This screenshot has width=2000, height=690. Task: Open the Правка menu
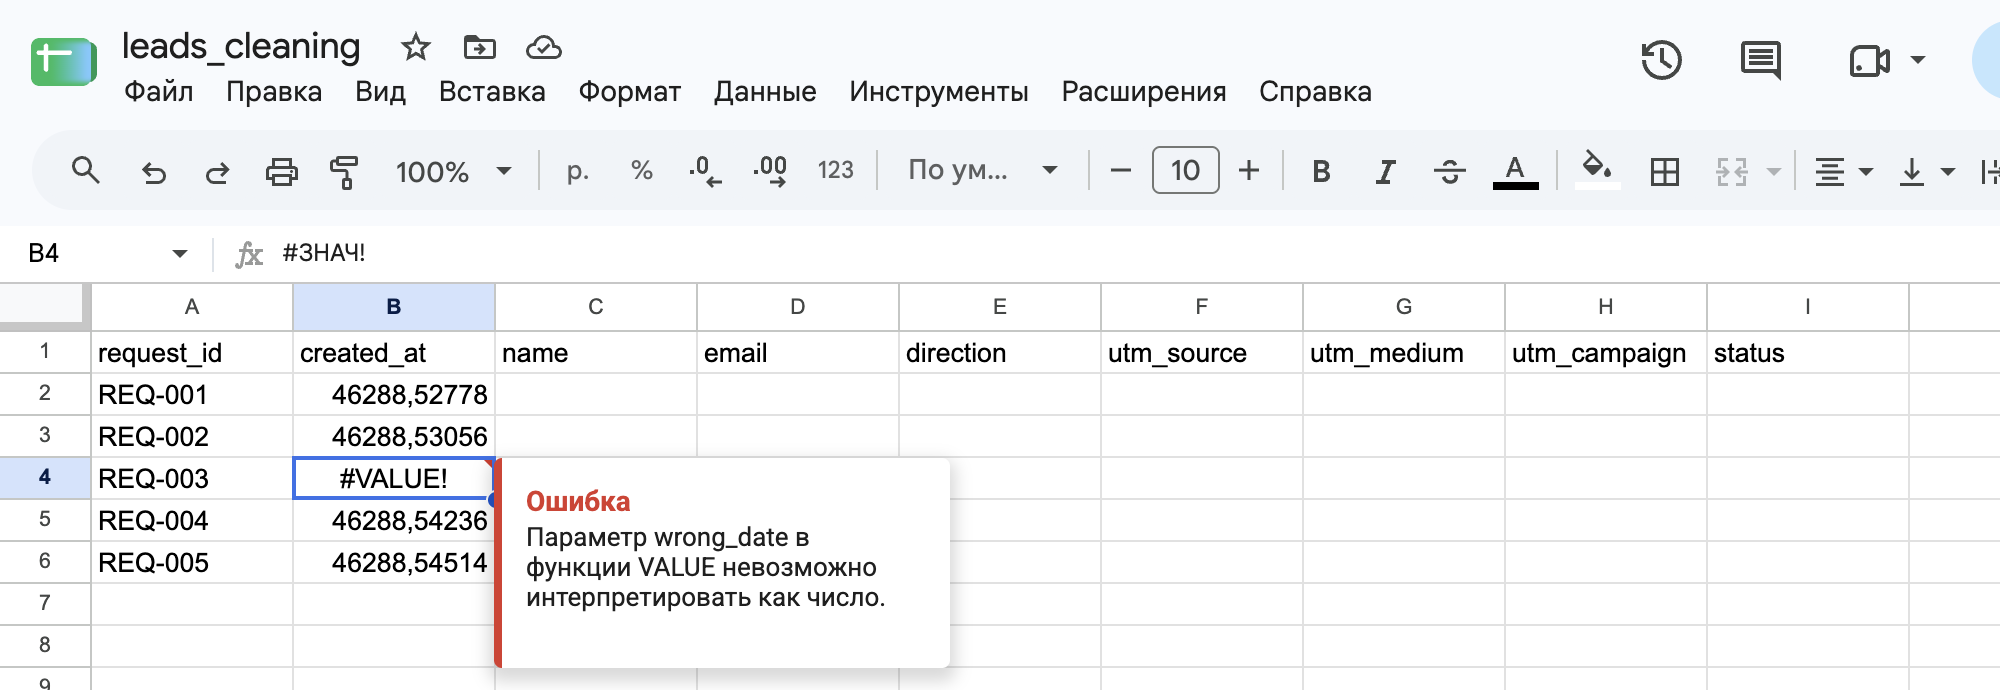tap(274, 92)
